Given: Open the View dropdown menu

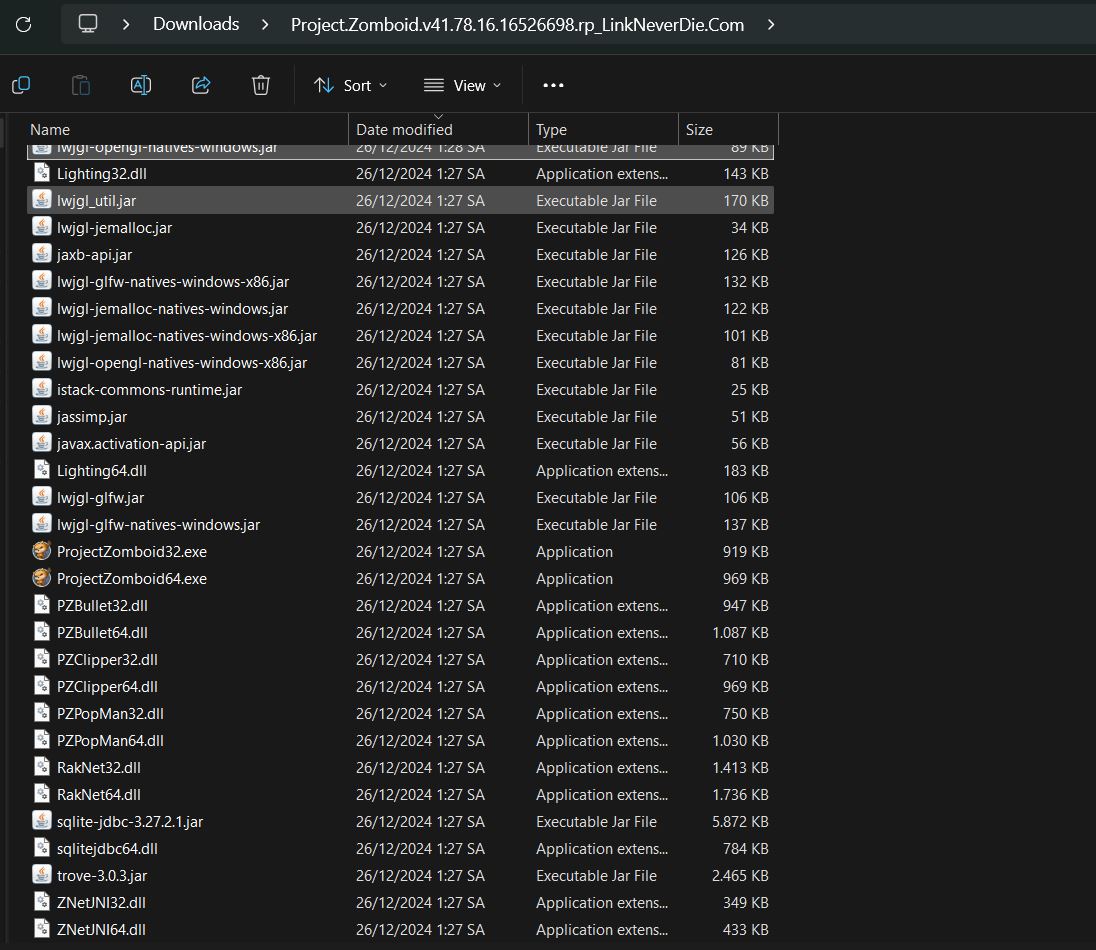Looking at the screenshot, I should click(x=461, y=85).
